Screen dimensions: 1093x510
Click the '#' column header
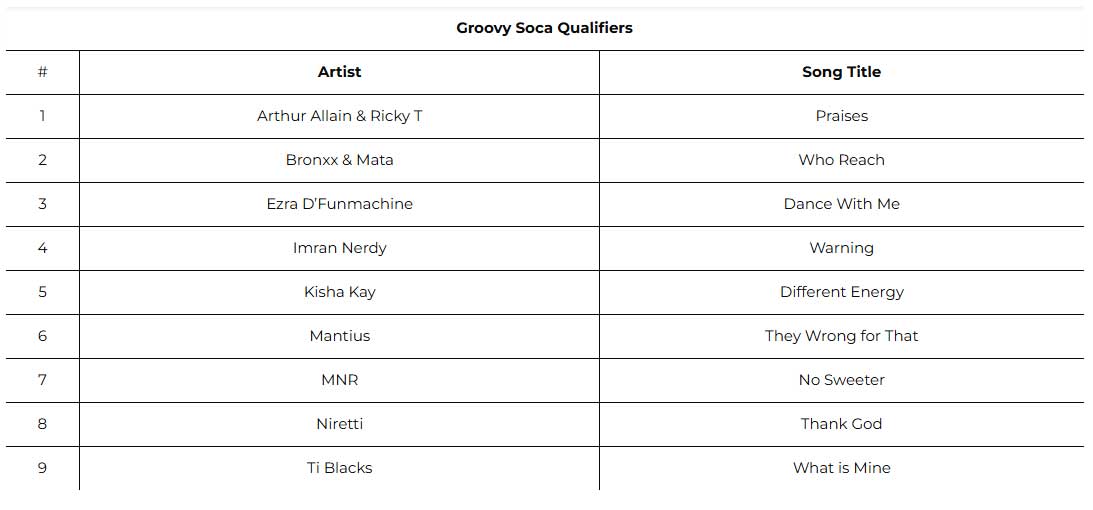(x=42, y=72)
